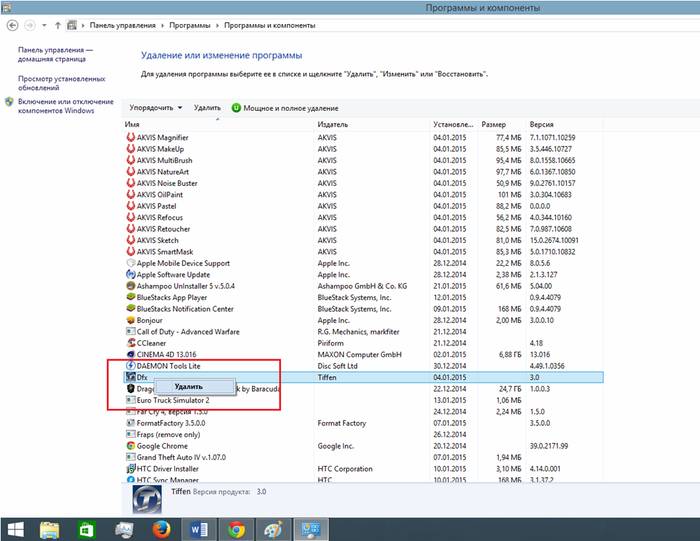The height and width of the screenshot is (541, 700).
Task: Open Microsoft Word from the taskbar
Action: tap(198, 527)
